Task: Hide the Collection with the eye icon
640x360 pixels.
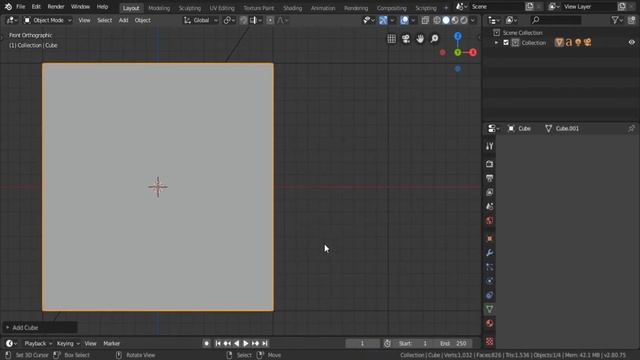Action: 631,42
